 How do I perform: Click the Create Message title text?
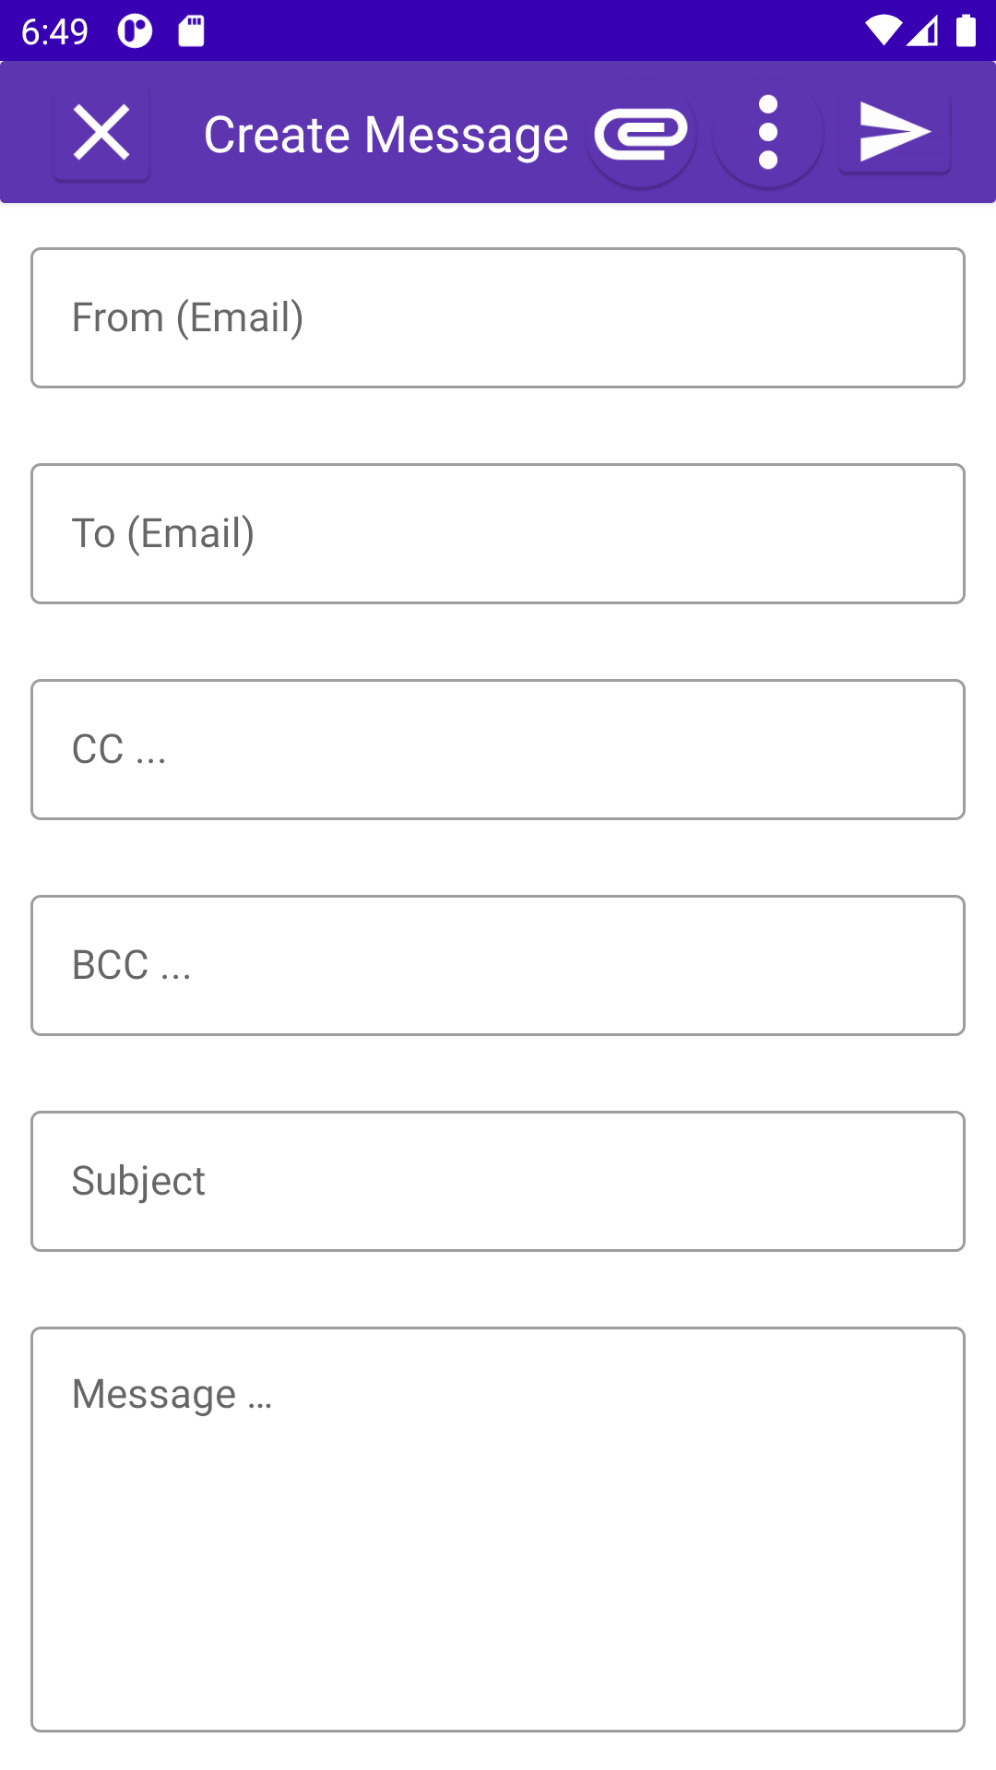386,135
